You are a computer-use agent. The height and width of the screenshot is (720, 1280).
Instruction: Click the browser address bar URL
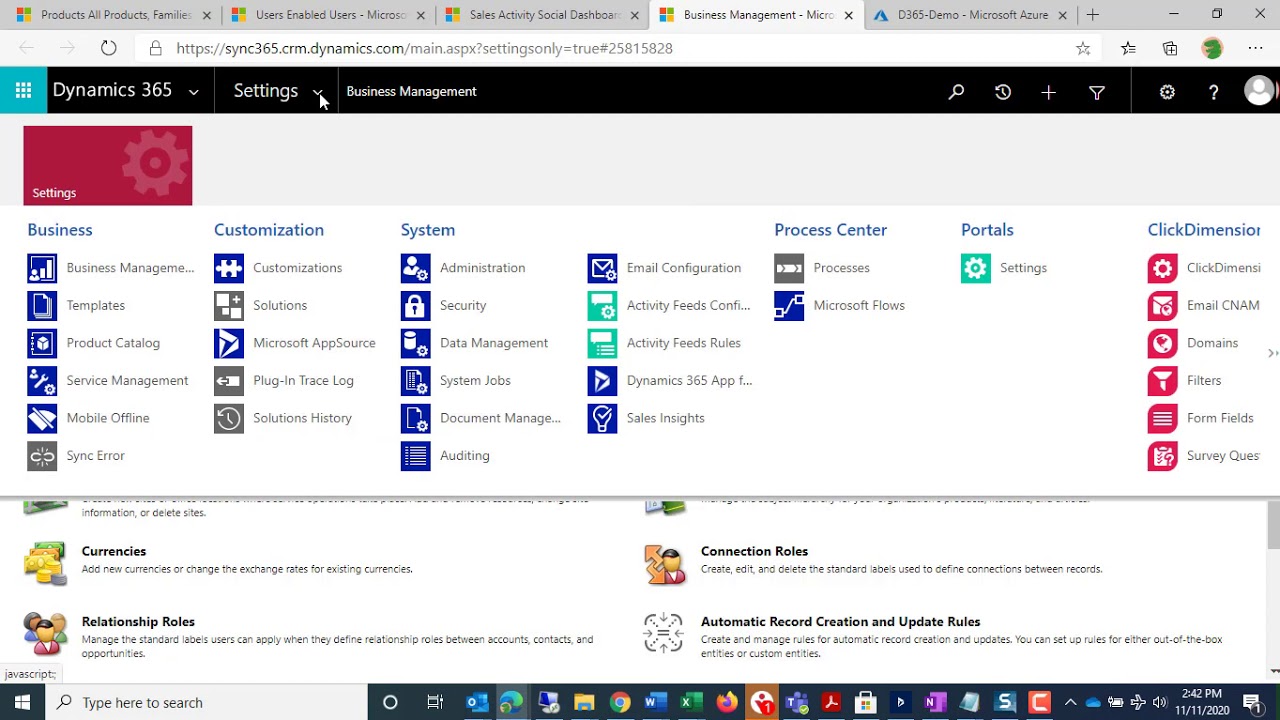click(424, 48)
